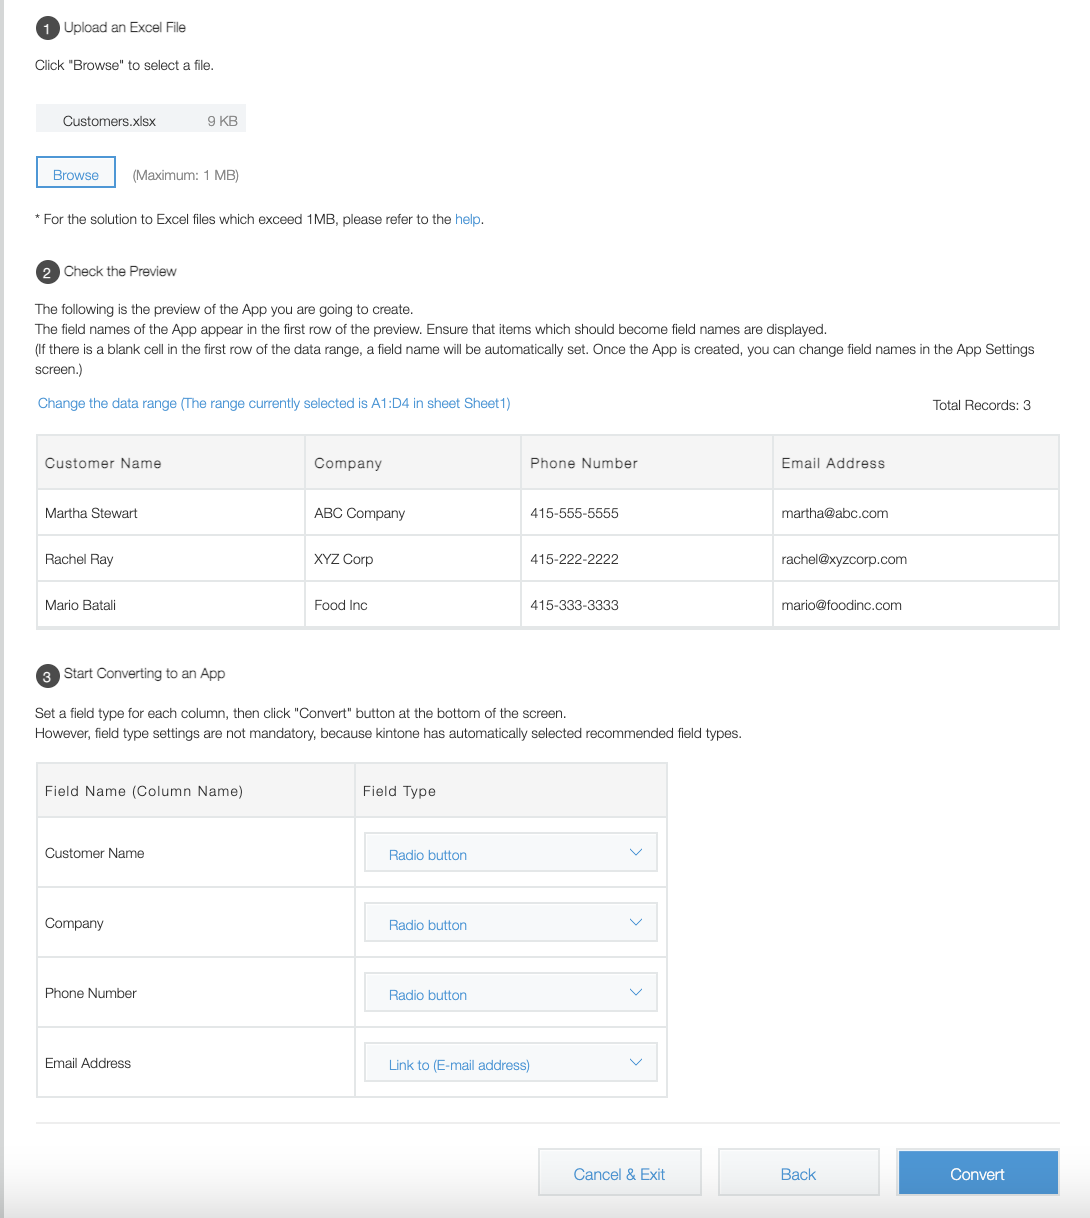The width and height of the screenshot is (1090, 1218).
Task: Open the help link for large Excel files
Action: pos(467,219)
